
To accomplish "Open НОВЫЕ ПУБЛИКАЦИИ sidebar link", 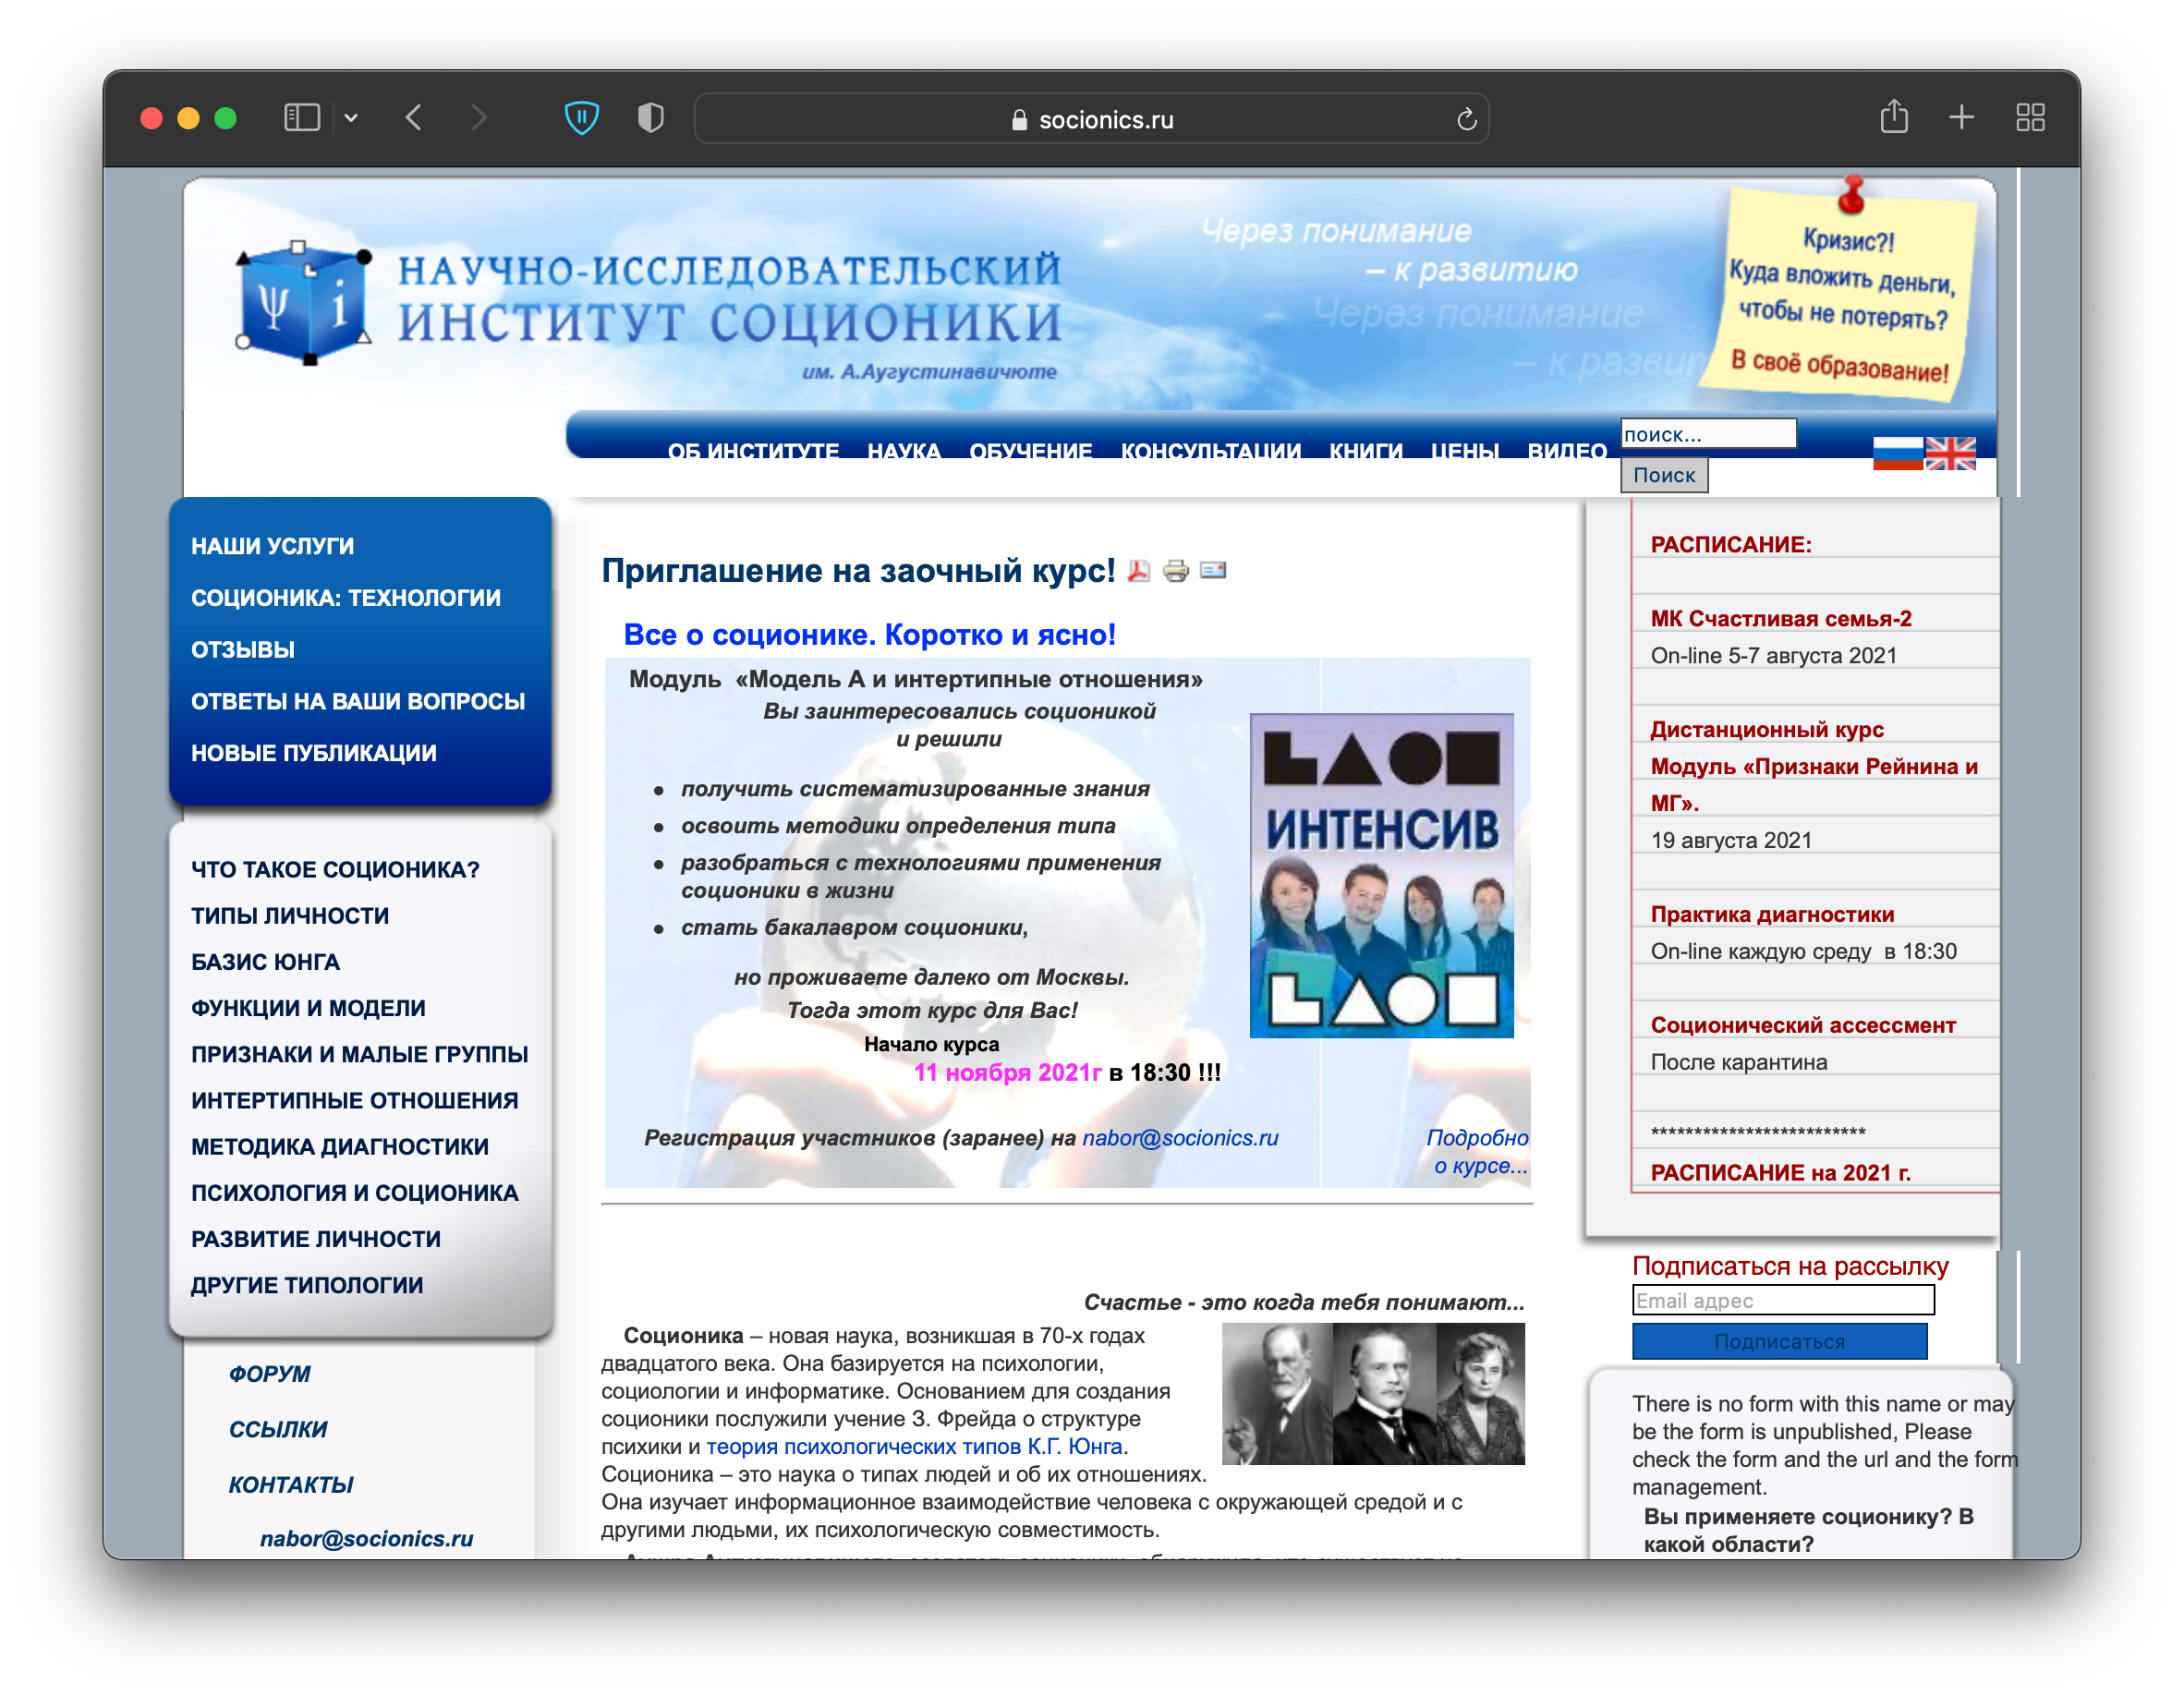I will pos(314,752).
